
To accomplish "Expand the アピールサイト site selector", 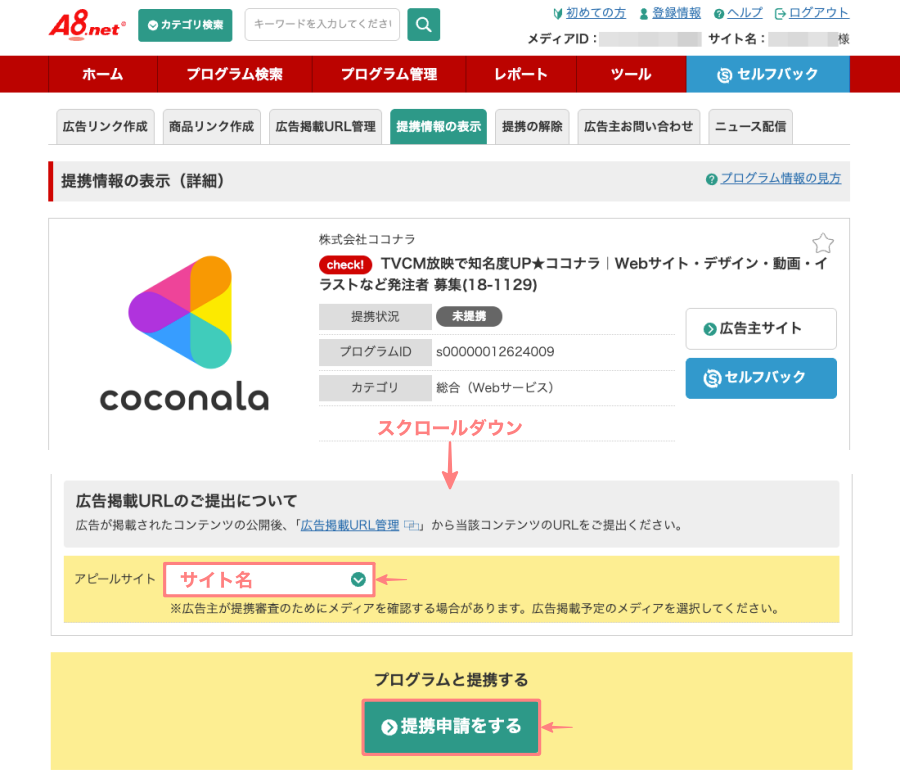I will click(269, 580).
